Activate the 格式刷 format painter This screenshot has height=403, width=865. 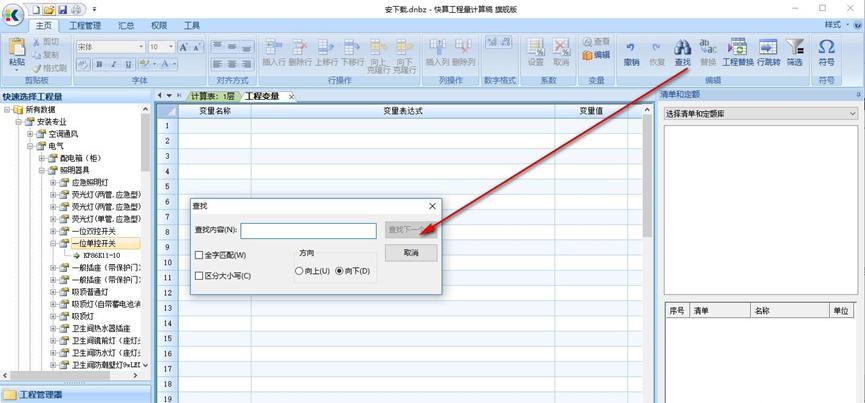49,68
